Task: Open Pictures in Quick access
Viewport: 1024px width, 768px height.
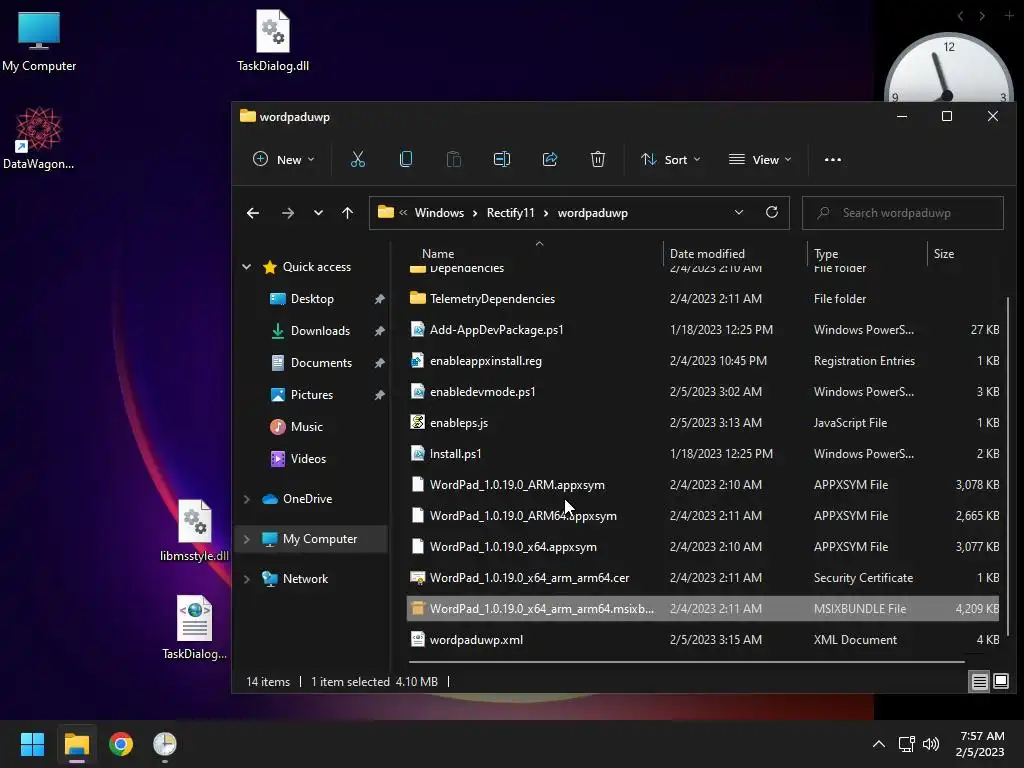Action: coord(312,394)
